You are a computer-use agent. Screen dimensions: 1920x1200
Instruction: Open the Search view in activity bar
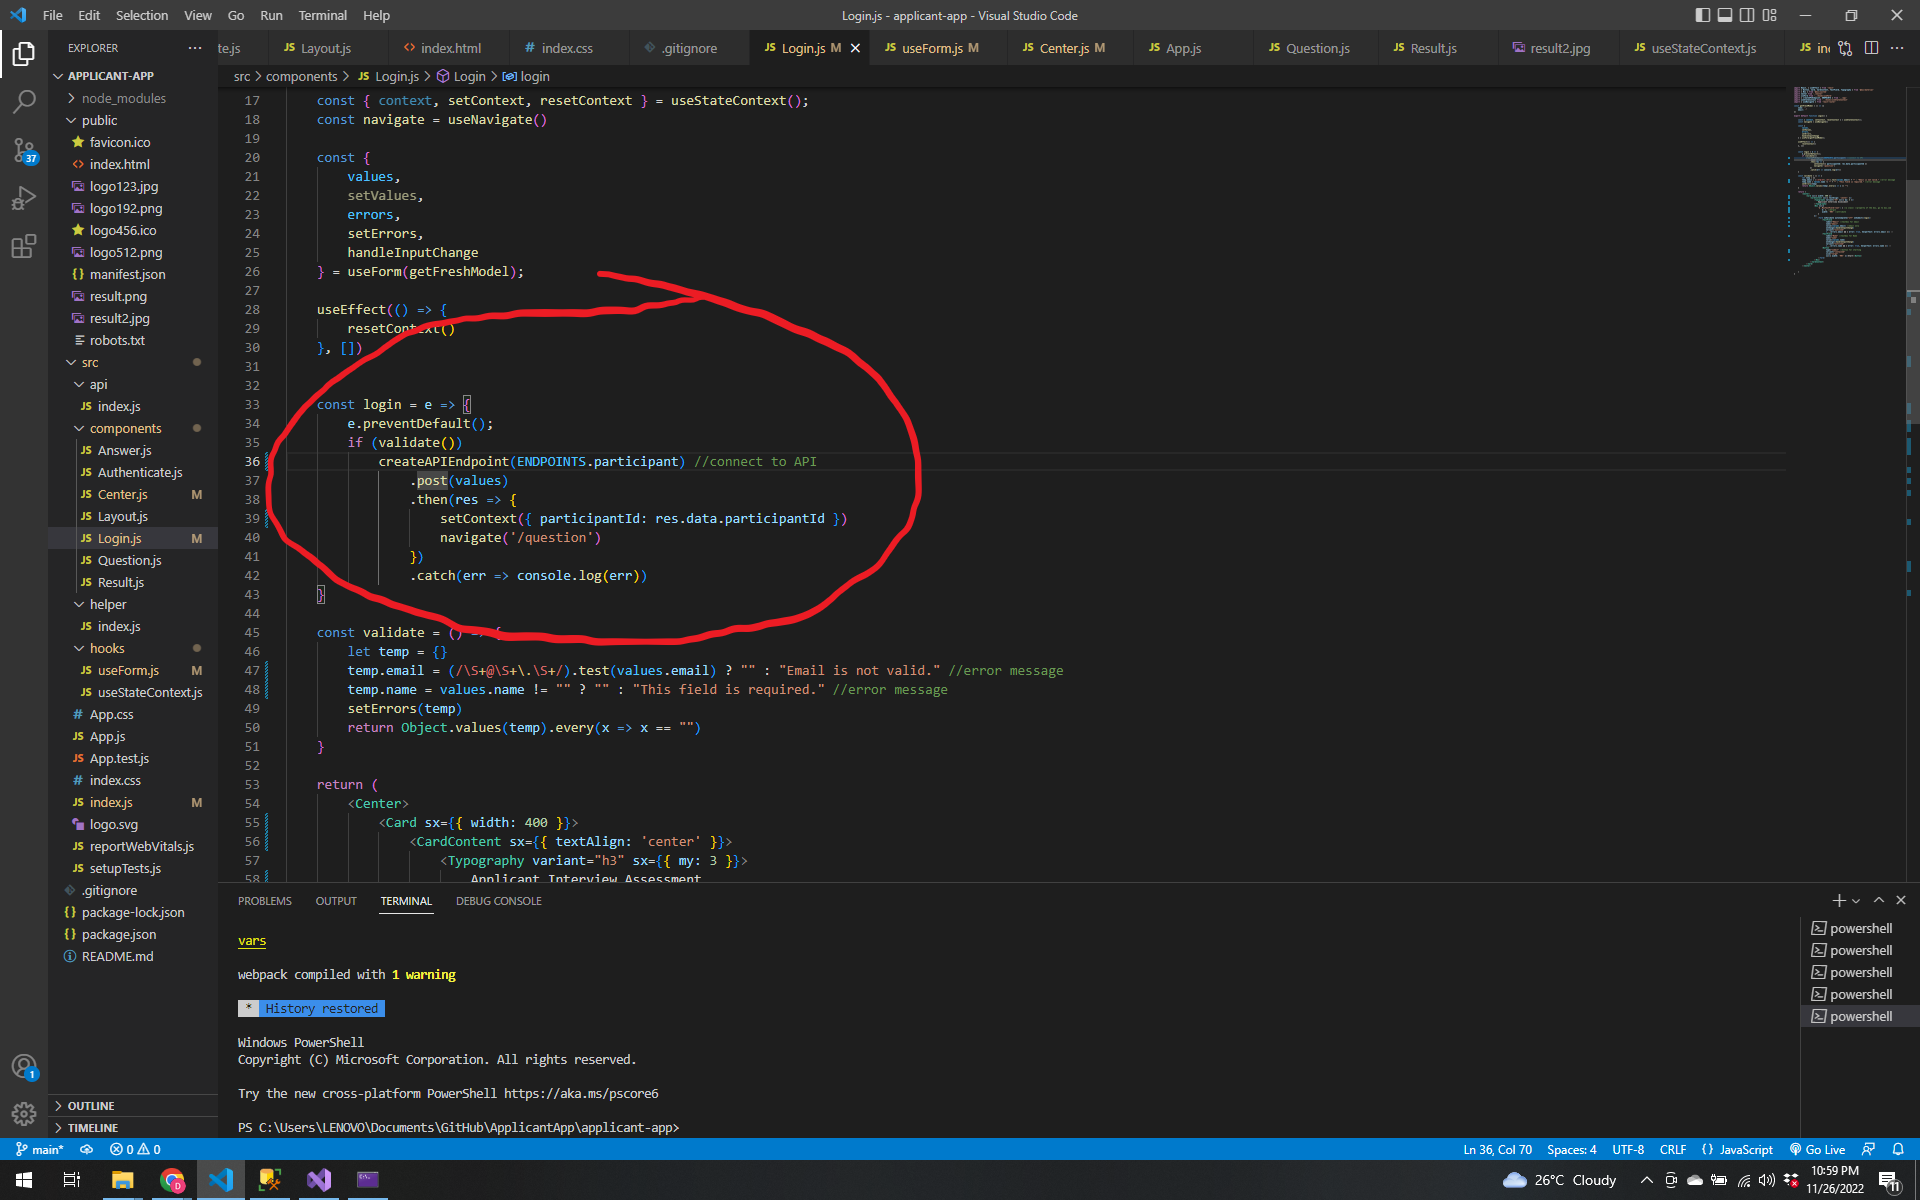tap(24, 101)
